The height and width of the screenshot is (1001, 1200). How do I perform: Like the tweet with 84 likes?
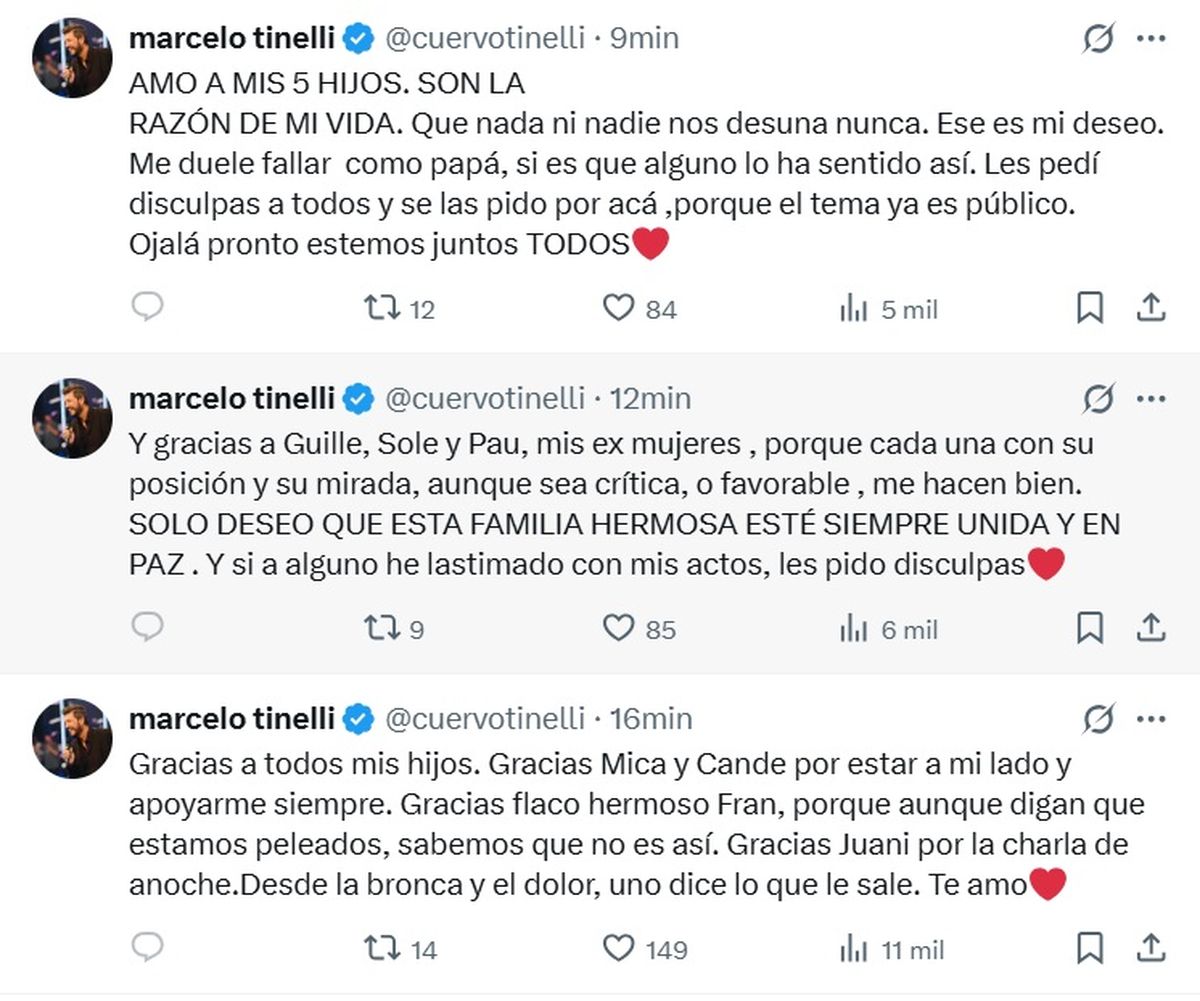click(x=619, y=309)
